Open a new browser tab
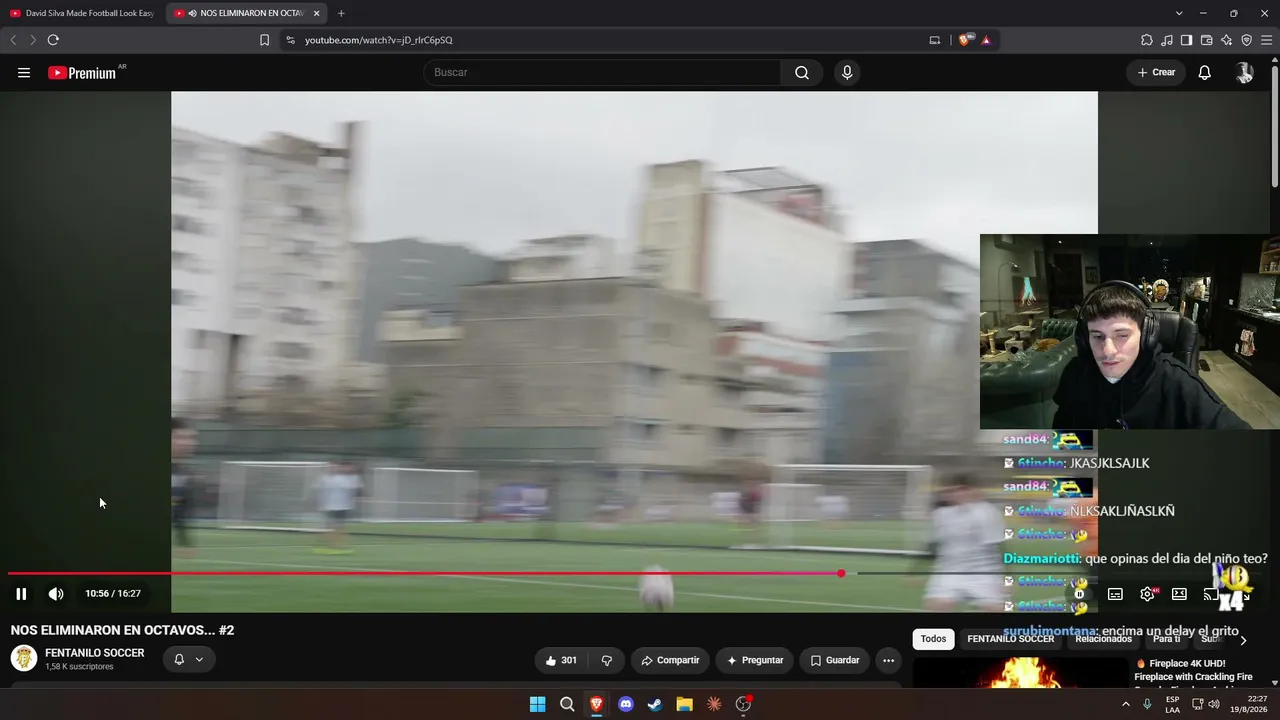The image size is (1280, 720). (x=341, y=13)
